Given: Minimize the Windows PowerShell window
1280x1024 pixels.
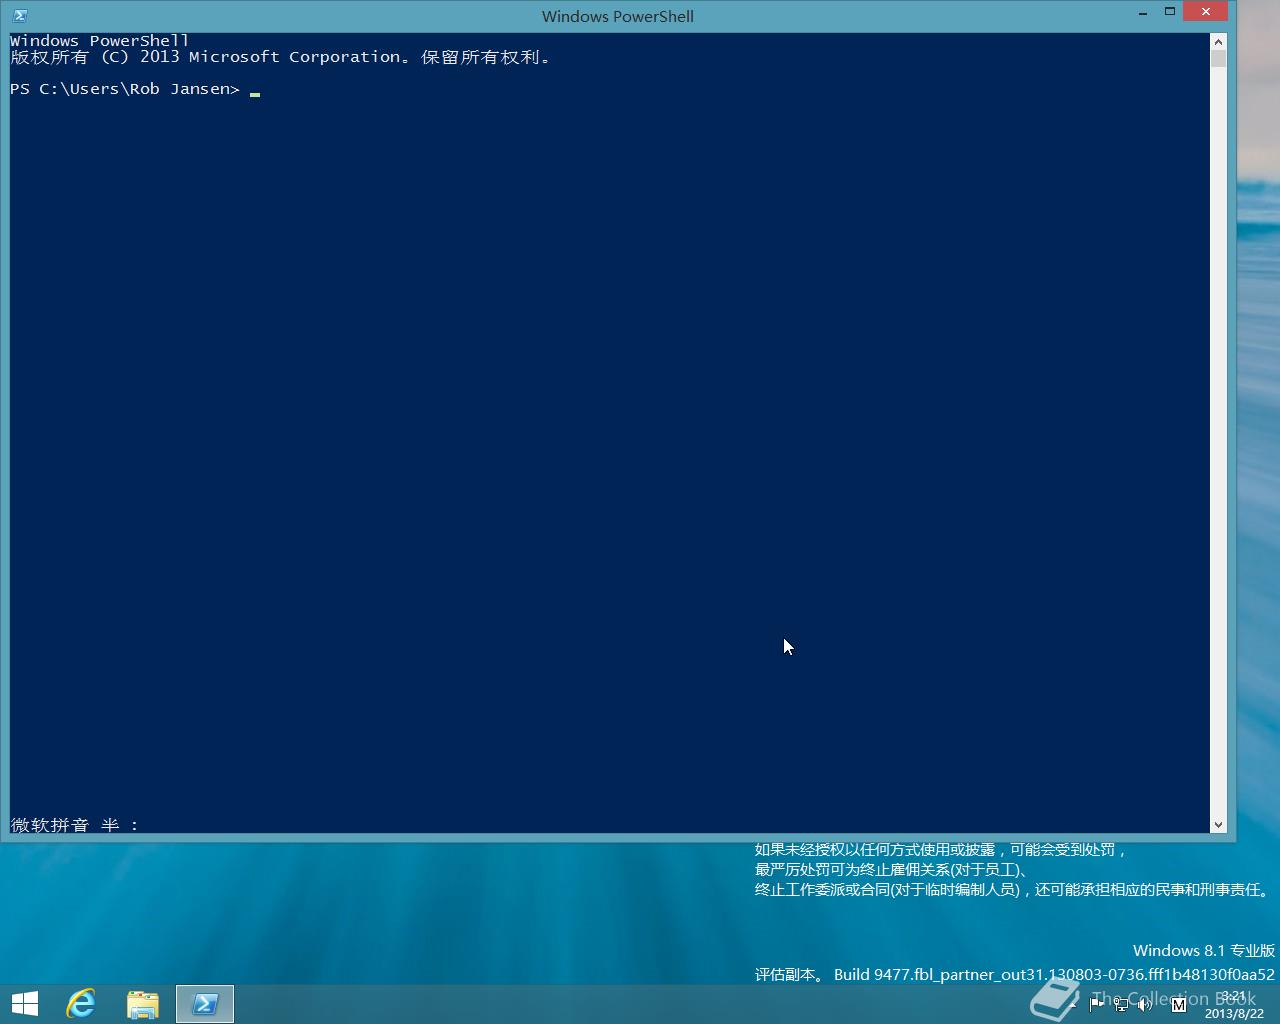Looking at the screenshot, I should tap(1143, 13).
